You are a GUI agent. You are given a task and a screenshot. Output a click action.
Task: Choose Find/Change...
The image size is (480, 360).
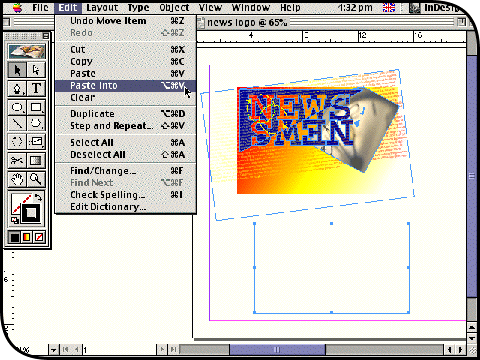point(126,171)
